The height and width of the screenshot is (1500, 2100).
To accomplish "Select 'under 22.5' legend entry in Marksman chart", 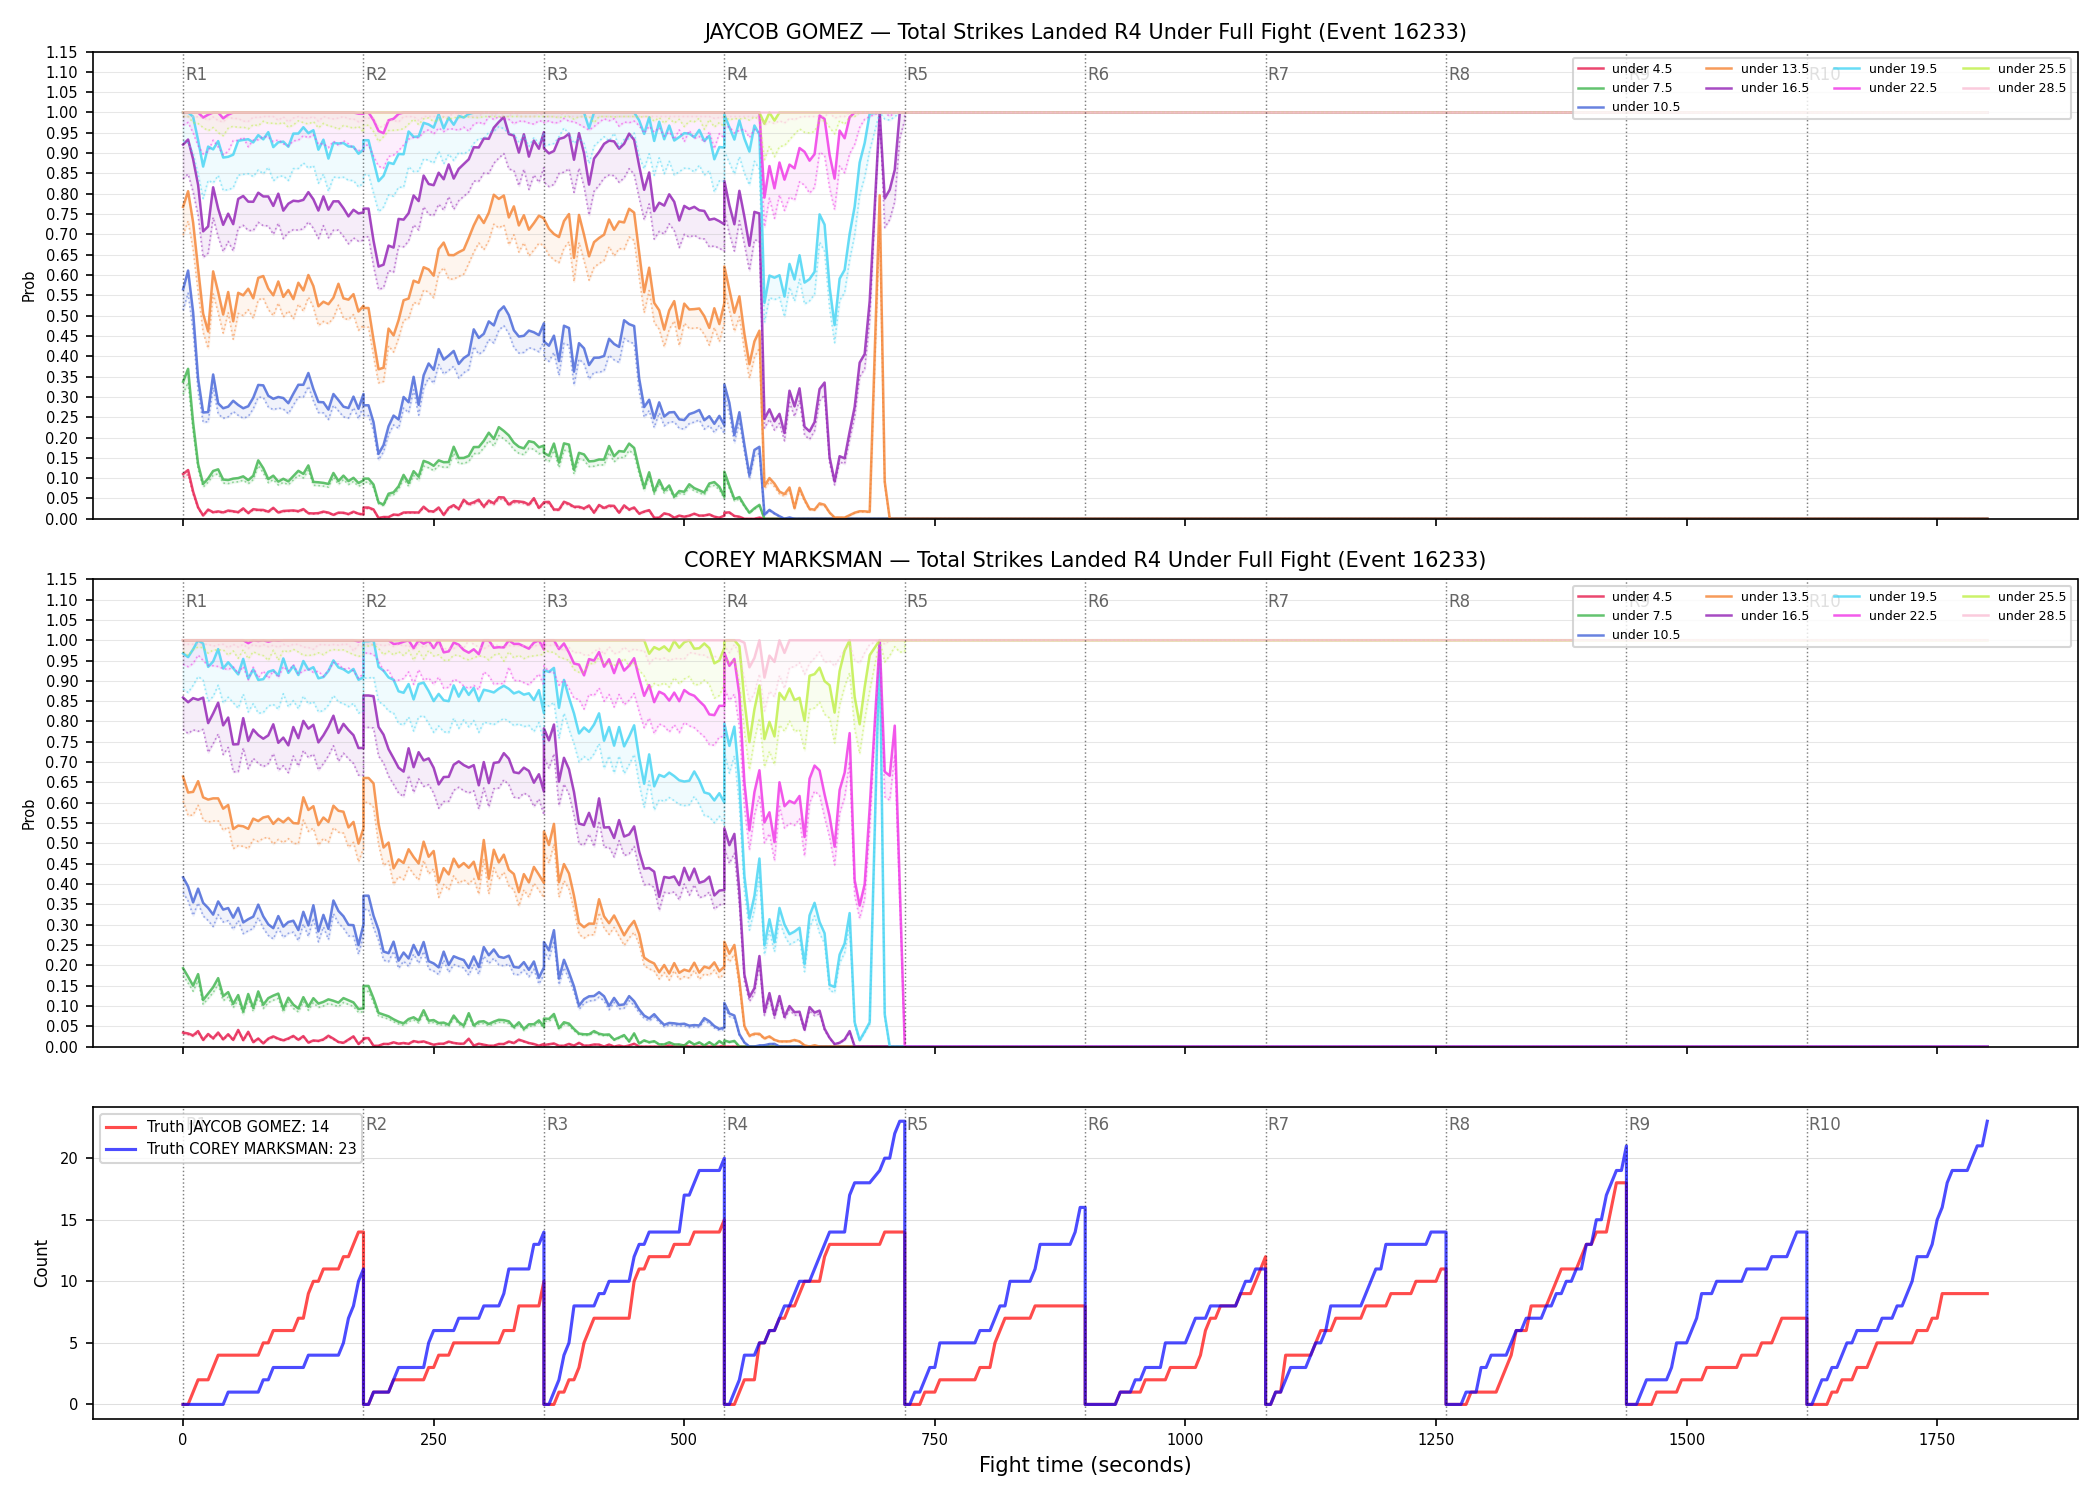I will click(1886, 616).
